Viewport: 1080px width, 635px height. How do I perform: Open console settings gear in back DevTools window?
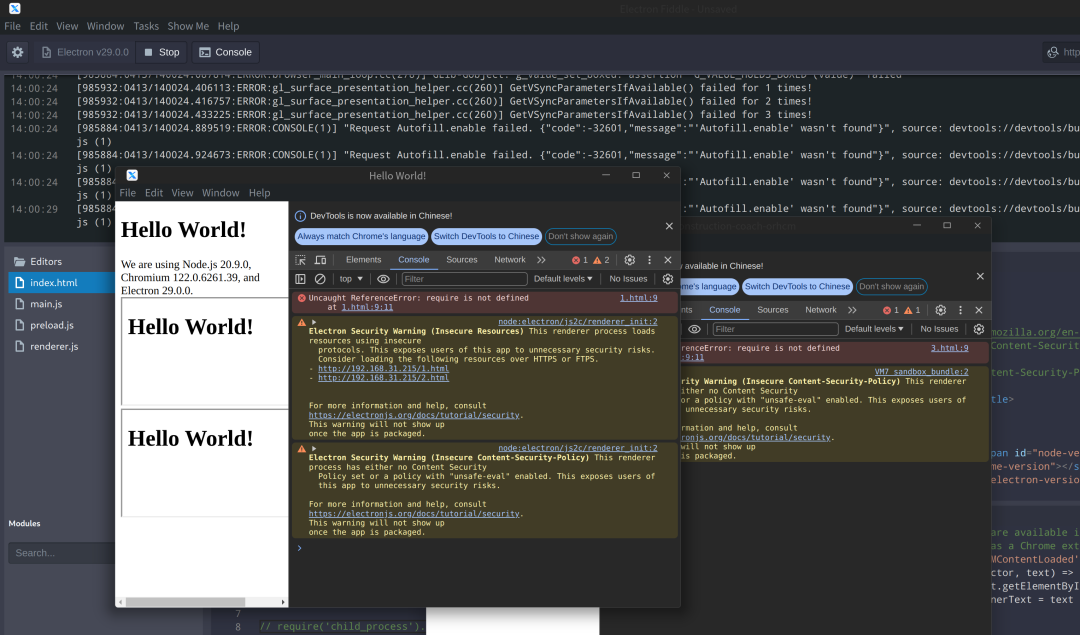[x=979, y=329]
